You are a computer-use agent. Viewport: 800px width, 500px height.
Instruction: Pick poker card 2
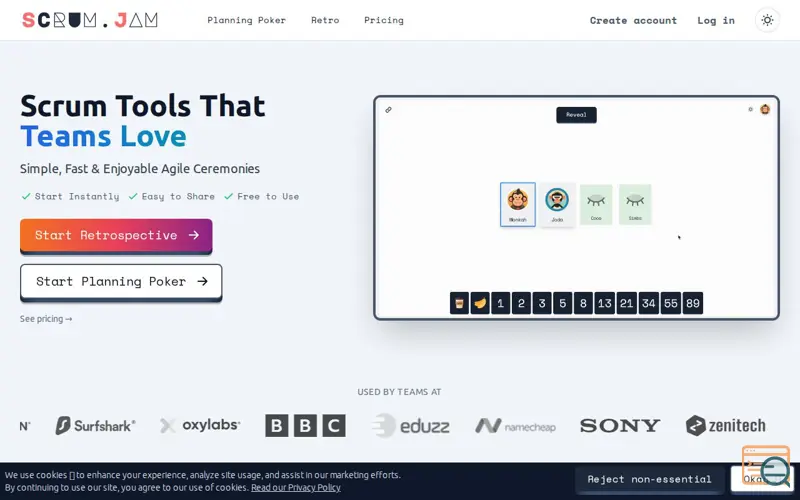(521, 303)
